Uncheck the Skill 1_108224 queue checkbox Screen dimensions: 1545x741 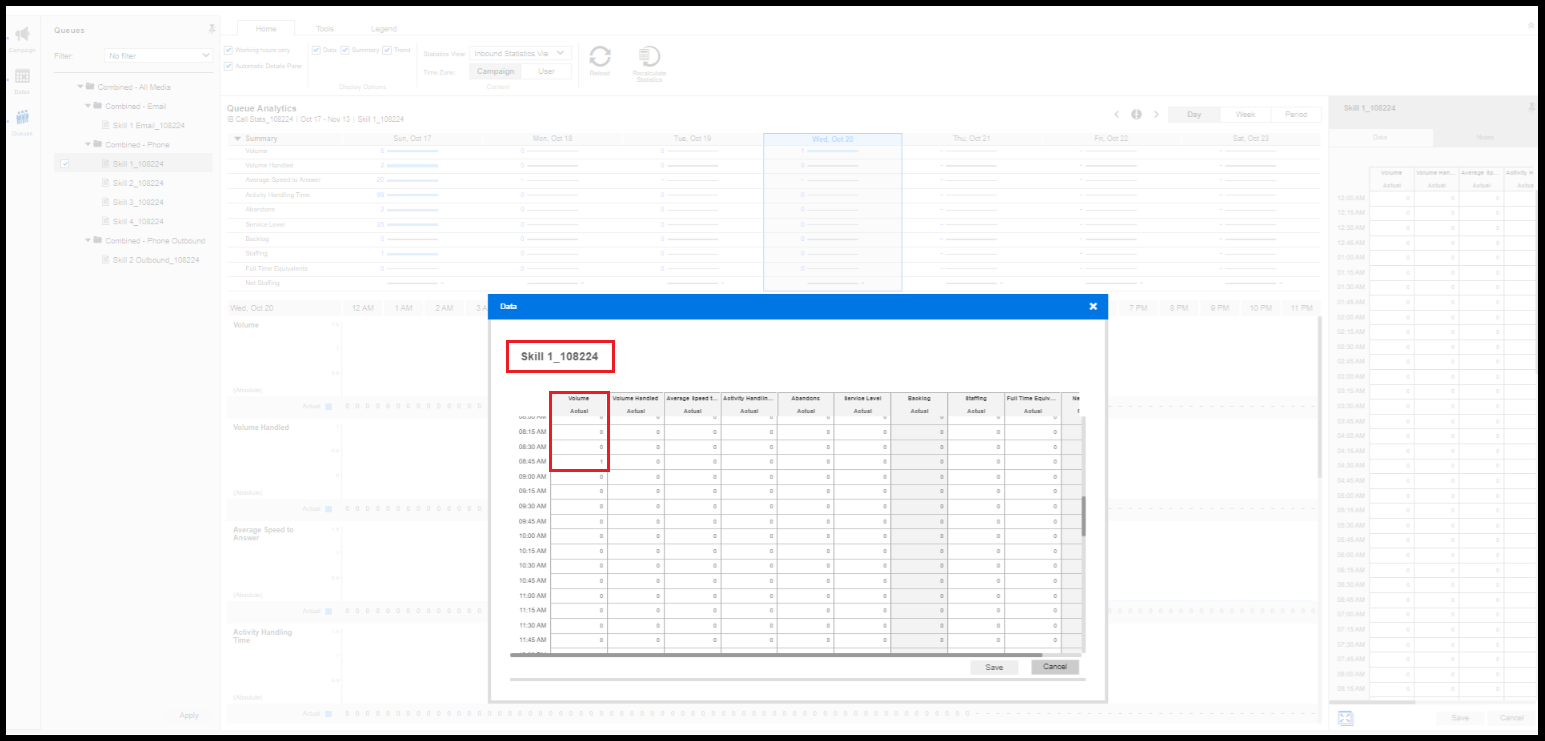(65, 164)
